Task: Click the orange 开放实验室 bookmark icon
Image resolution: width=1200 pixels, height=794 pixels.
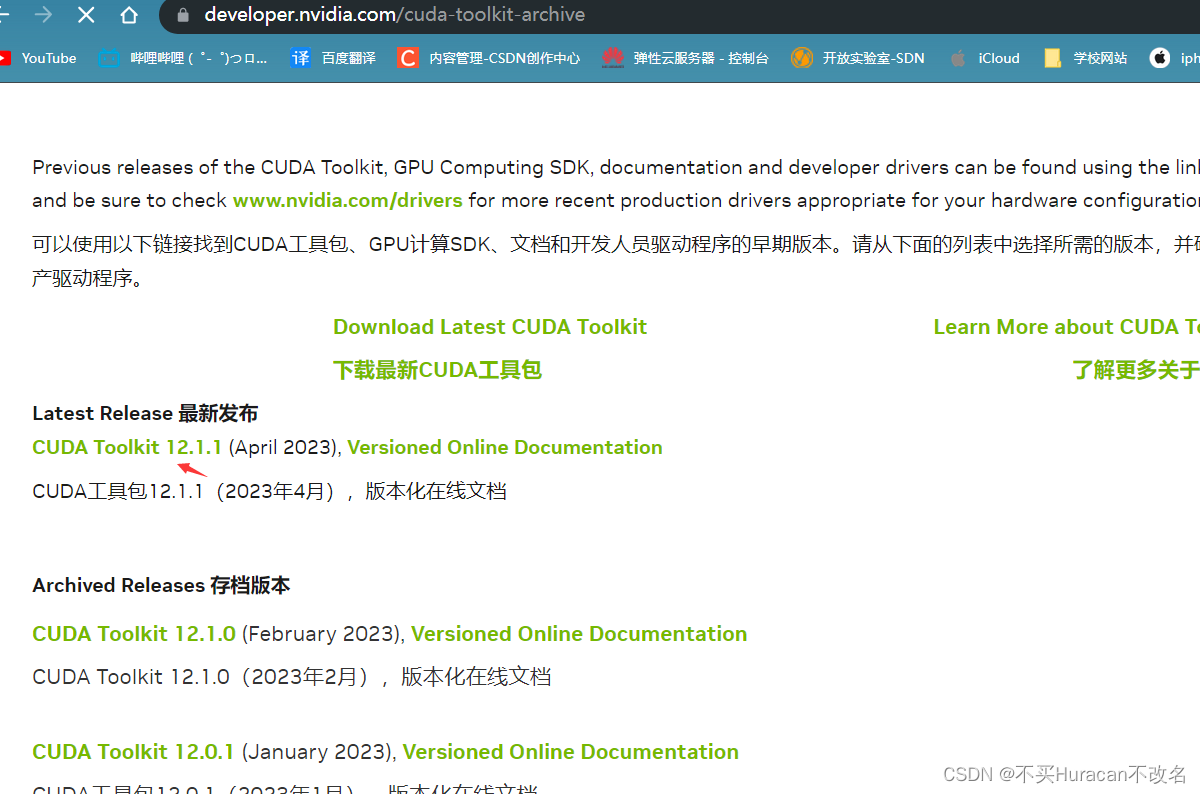Action: [x=801, y=58]
